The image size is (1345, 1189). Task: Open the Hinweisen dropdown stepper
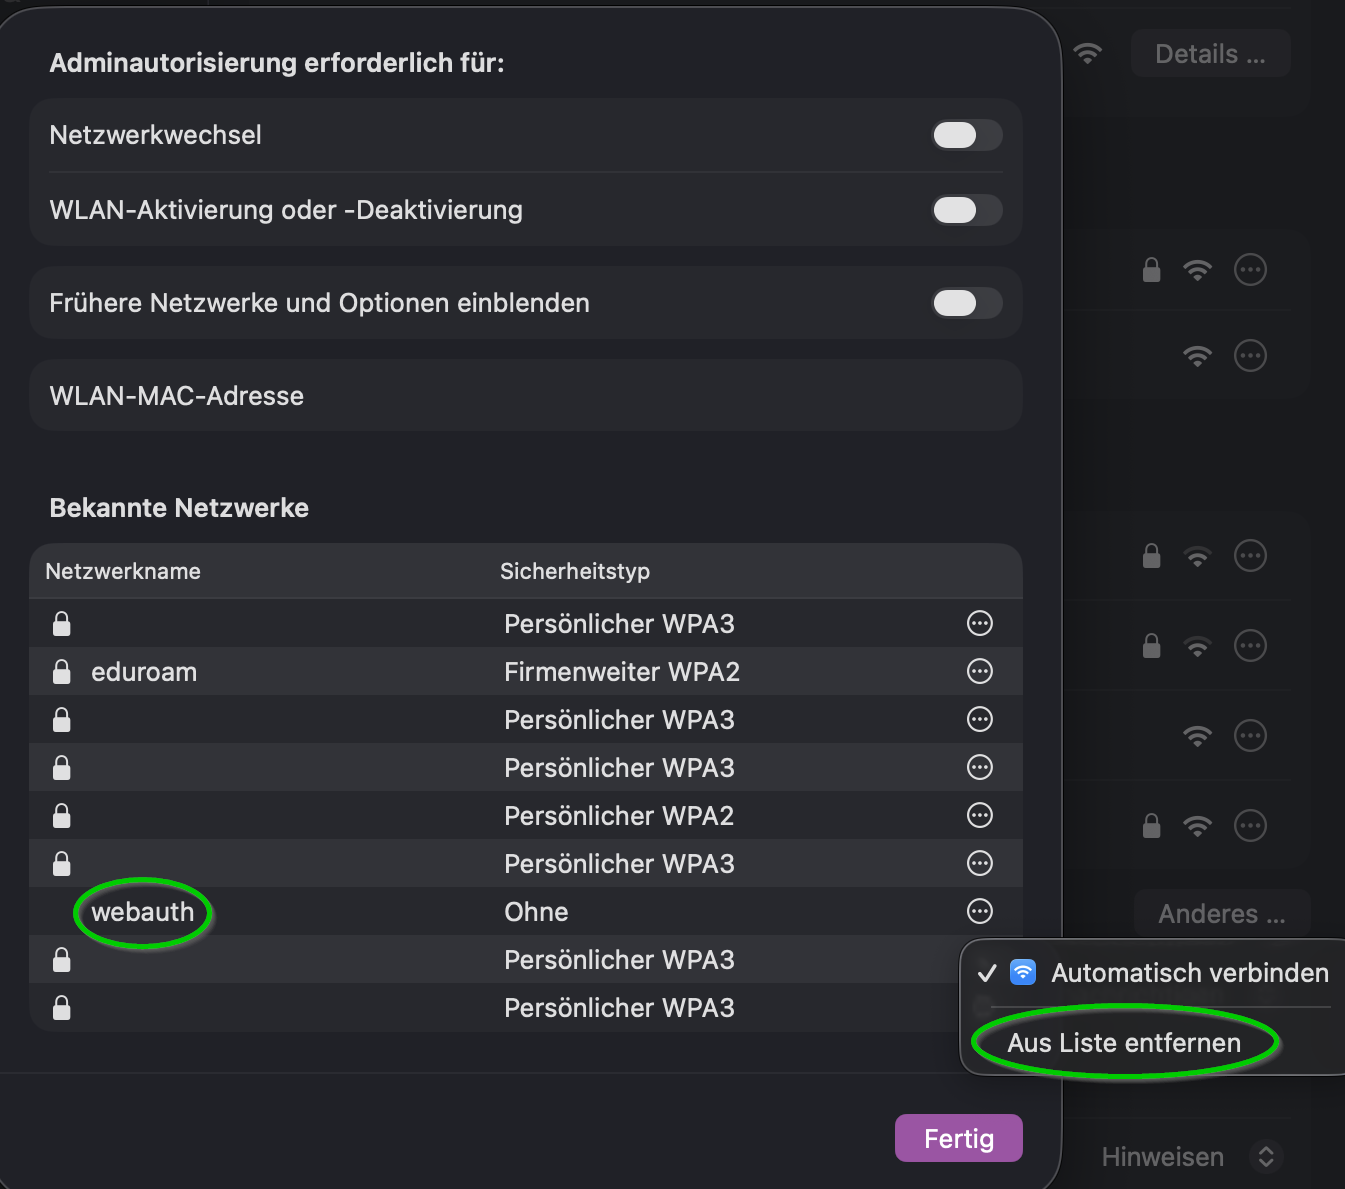[1266, 1157]
